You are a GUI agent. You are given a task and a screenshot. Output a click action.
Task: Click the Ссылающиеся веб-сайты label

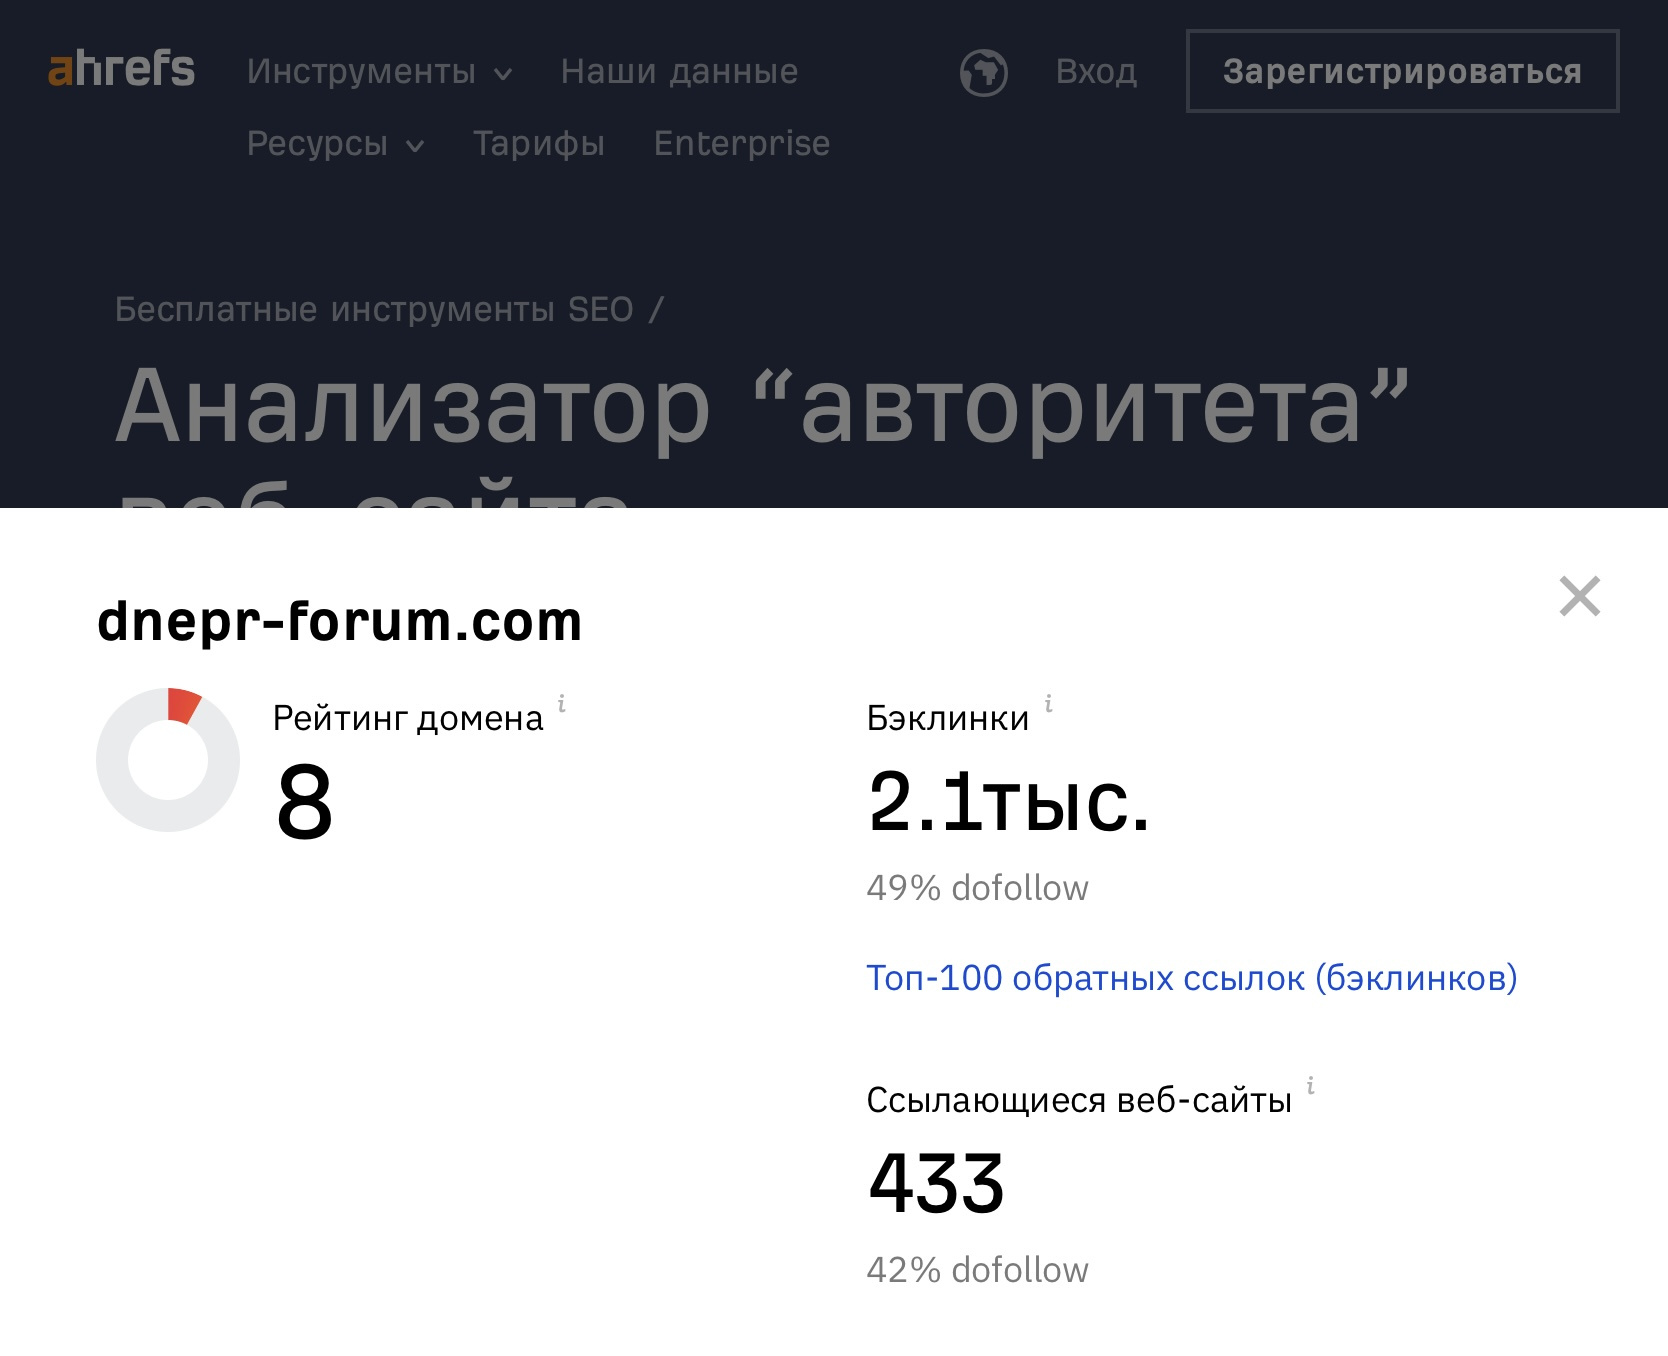(1079, 1101)
